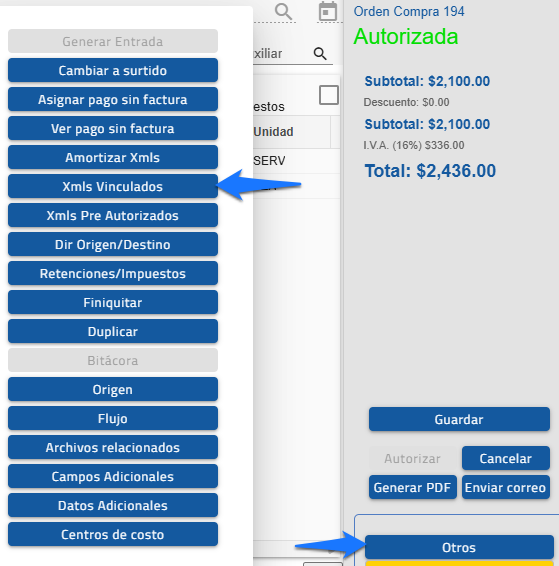The image size is (559, 566).
Task: Save the order with Guardar
Action: (459, 419)
